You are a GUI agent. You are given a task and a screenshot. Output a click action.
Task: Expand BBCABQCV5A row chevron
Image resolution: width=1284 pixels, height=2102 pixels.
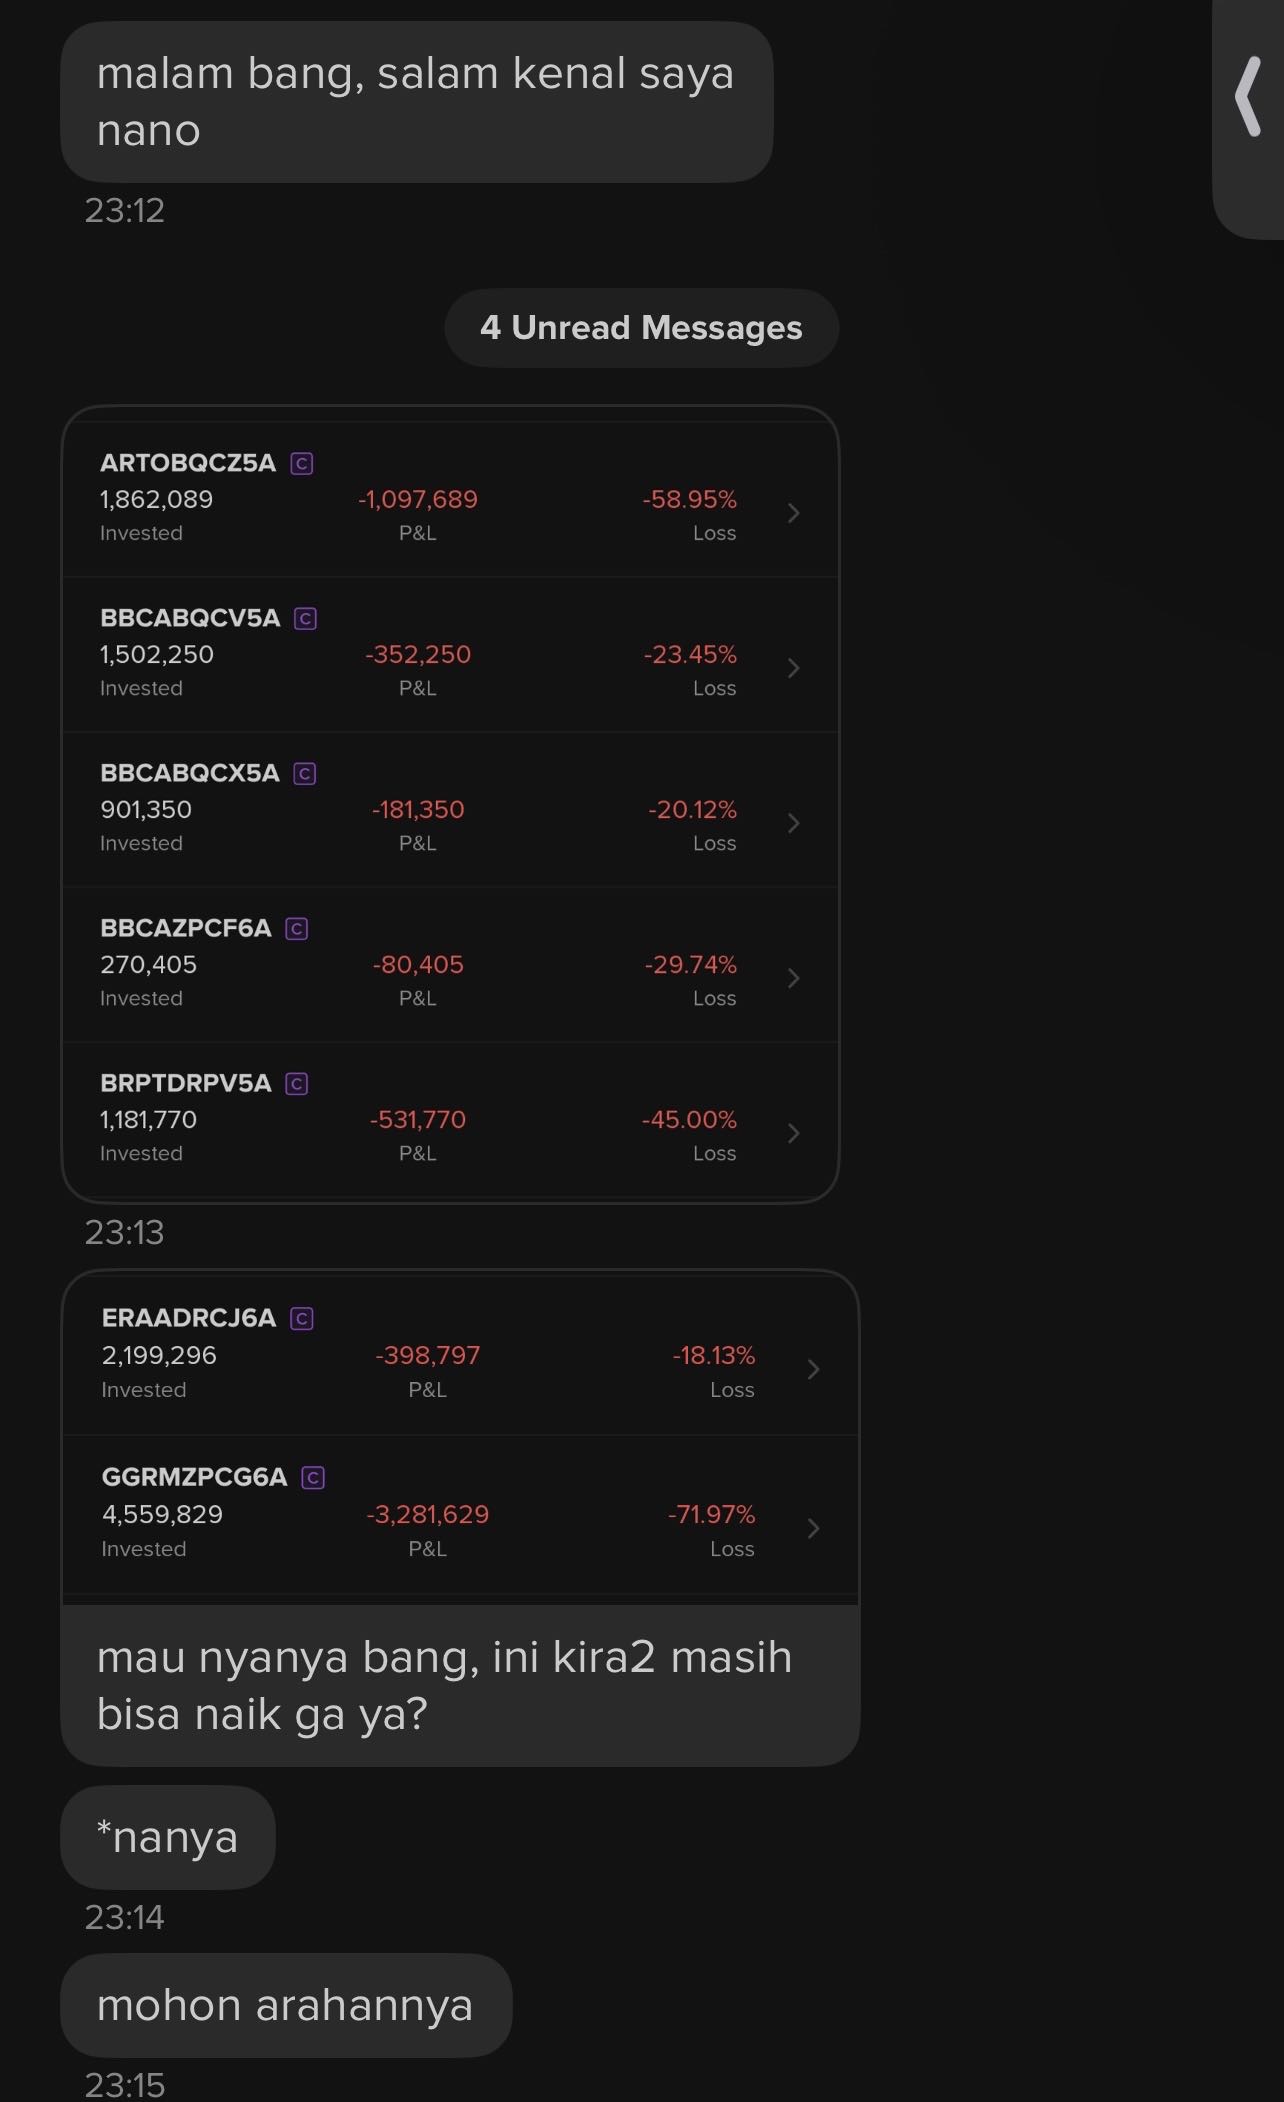794,668
